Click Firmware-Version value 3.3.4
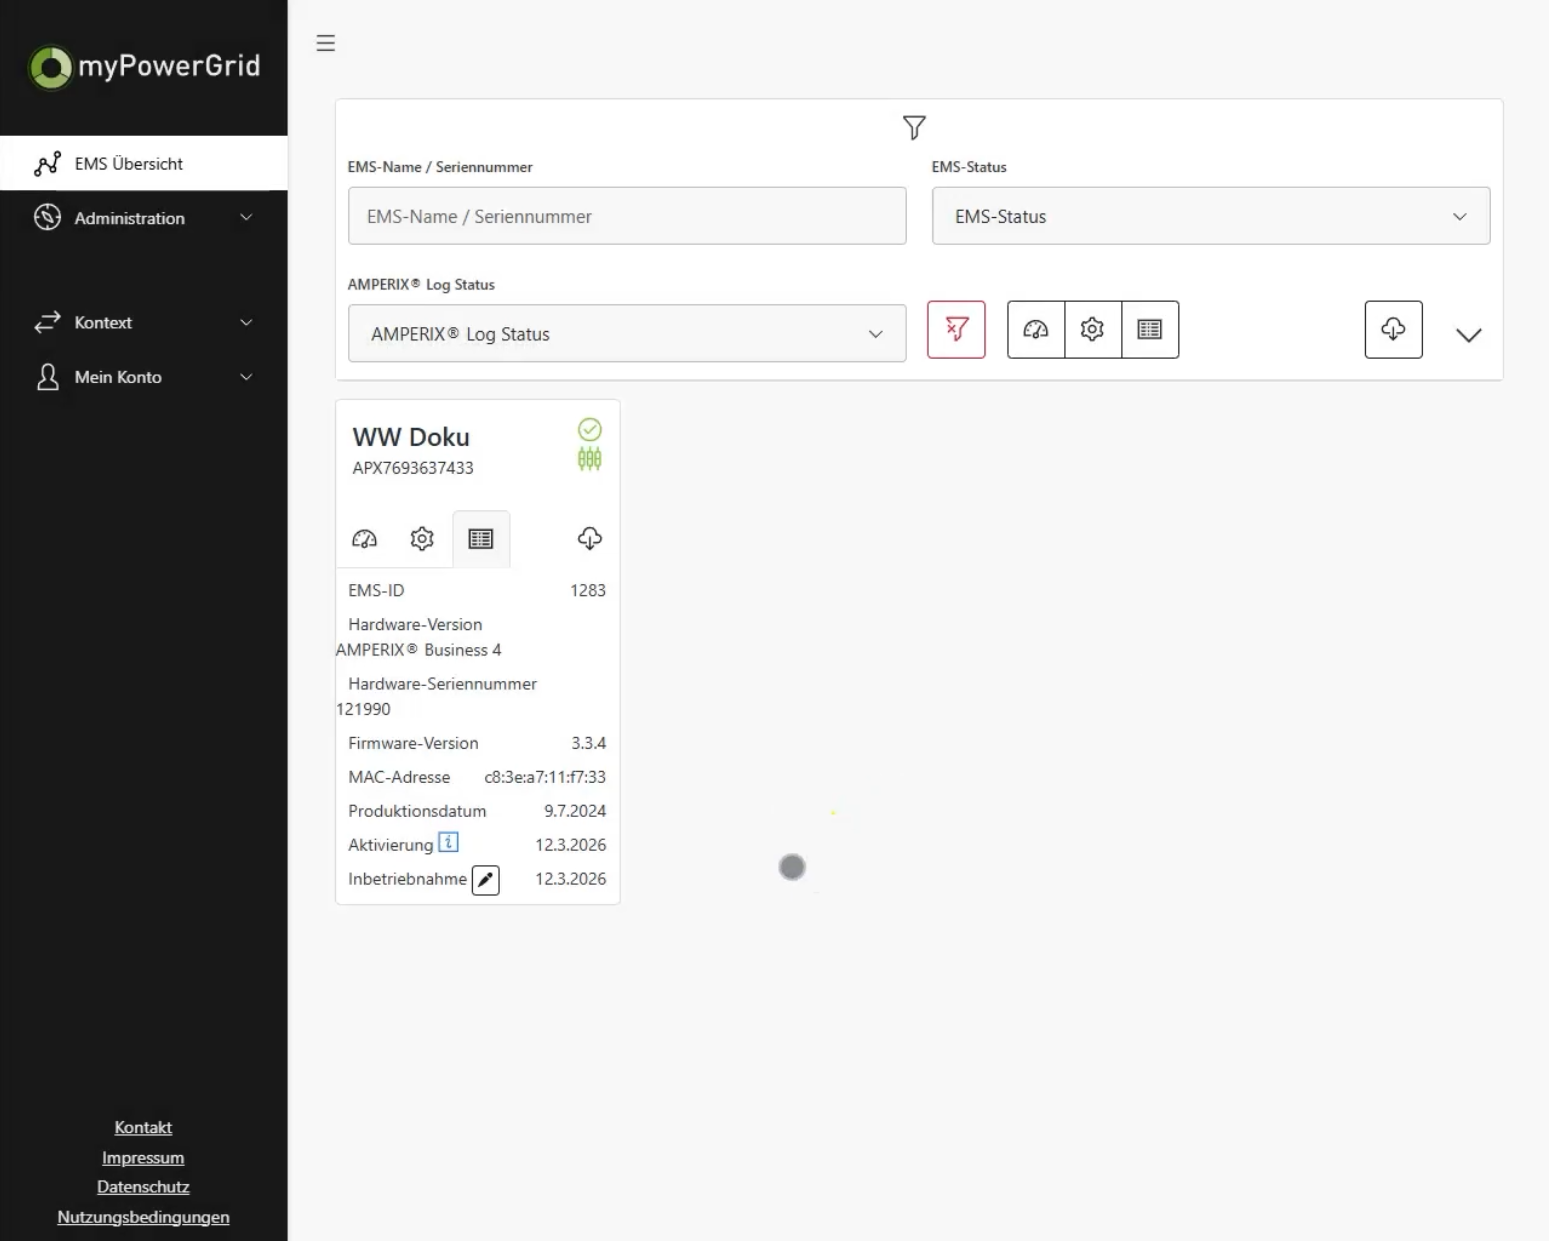This screenshot has height=1241, width=1549. (x=589, y=743)
